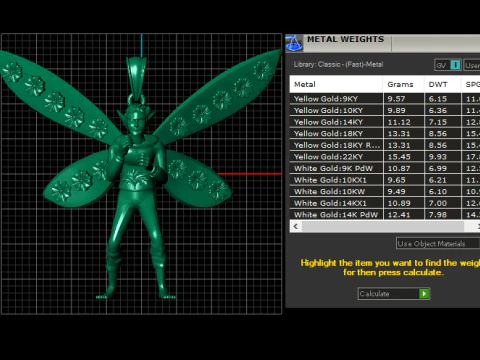The image size is (480, 360).
Task: Click the horizontal scrollbar left arrow
Action: pos(296,226)
